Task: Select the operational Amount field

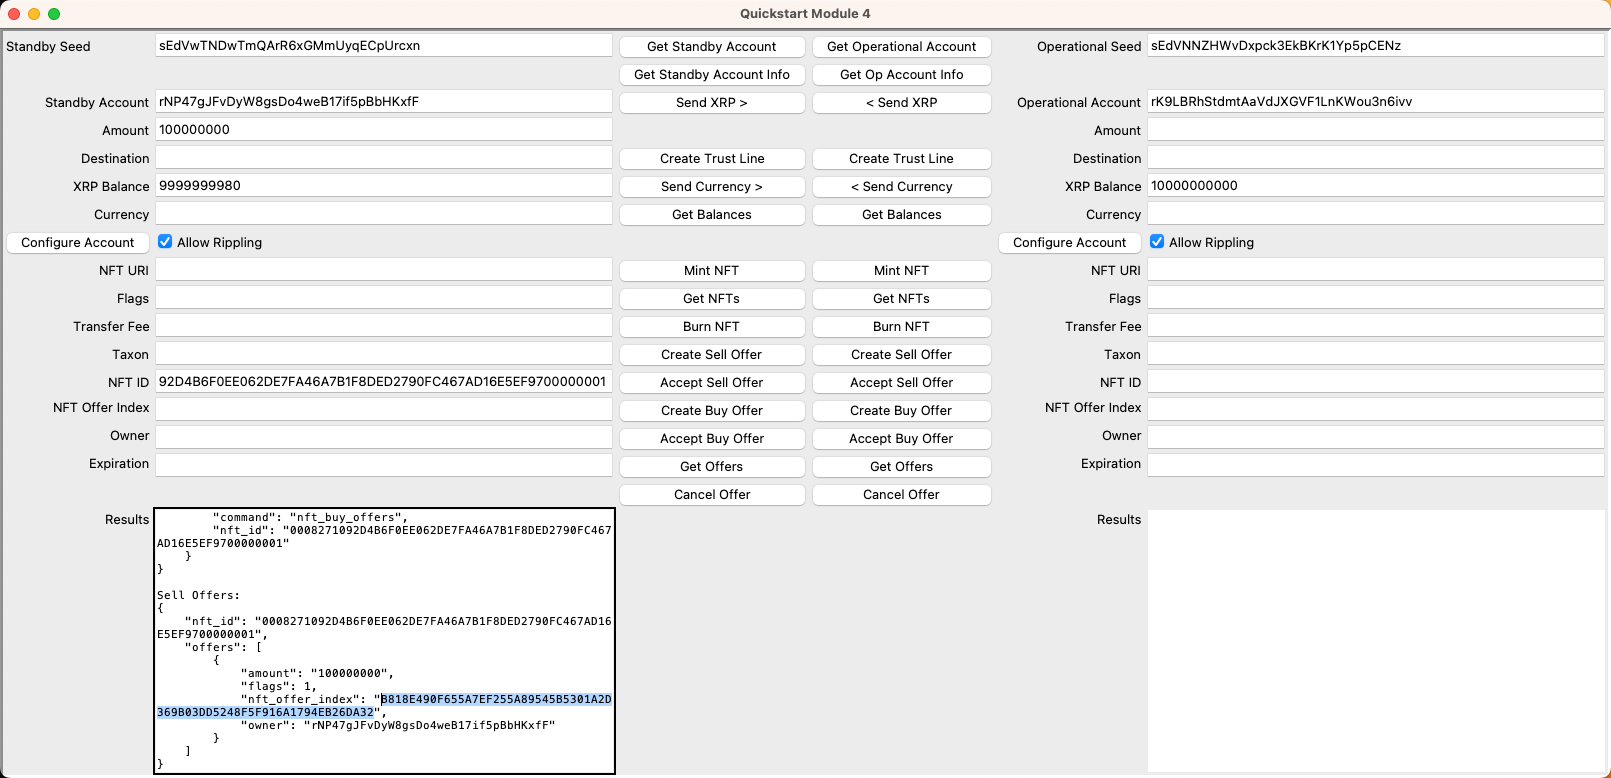Action: tap(1375, 131)
